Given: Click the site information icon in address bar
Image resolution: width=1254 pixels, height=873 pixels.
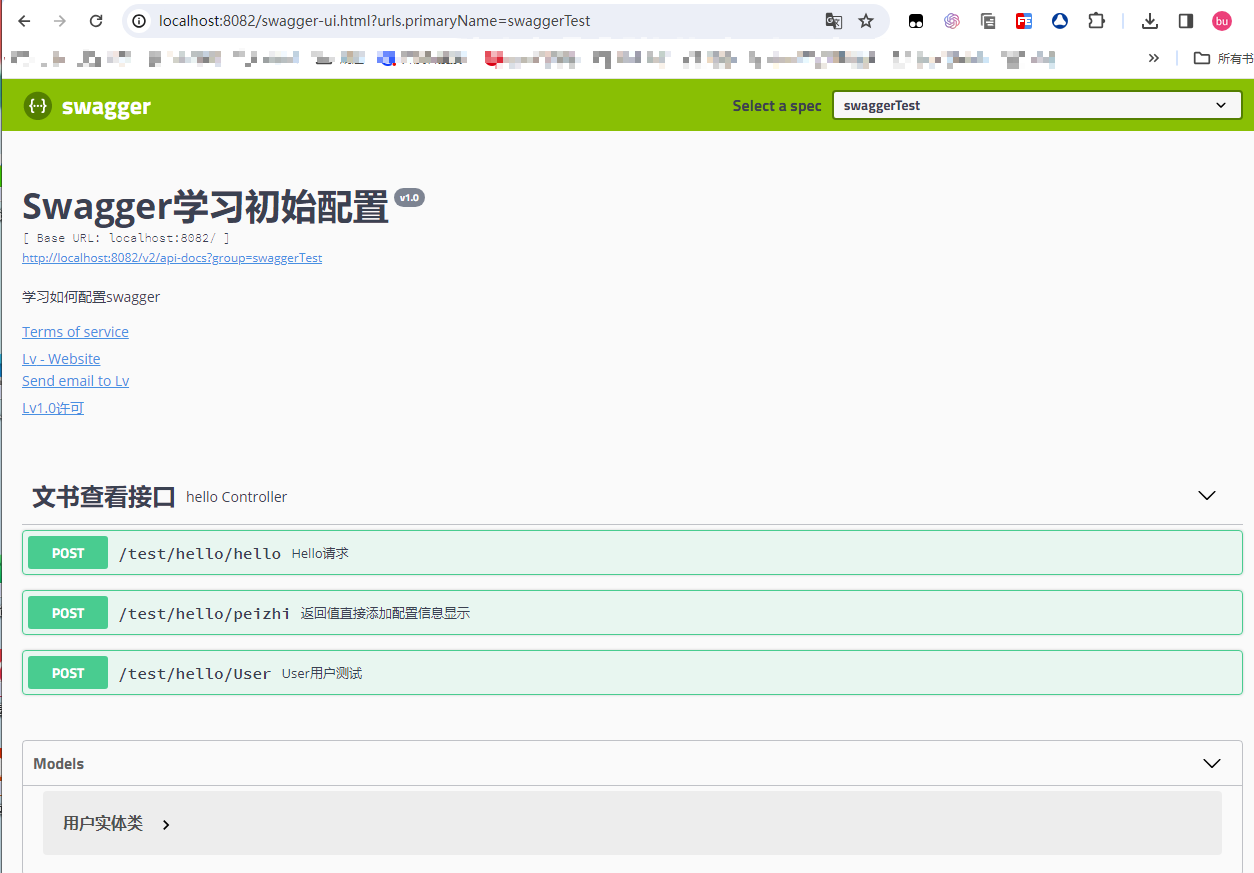Looking at the screenshot, I should click(x=140, y=21).
